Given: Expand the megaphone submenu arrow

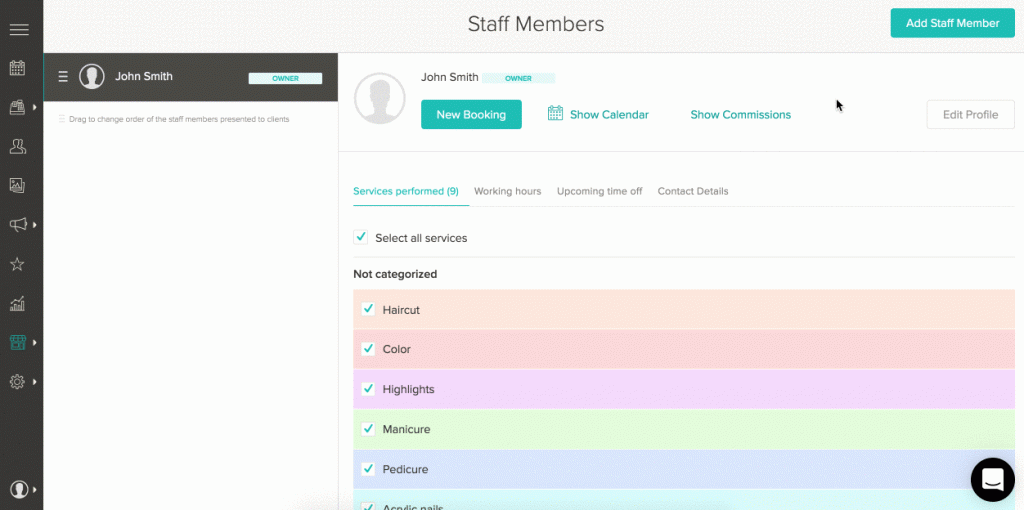Looking at the screenshot, I should (34, 225).
